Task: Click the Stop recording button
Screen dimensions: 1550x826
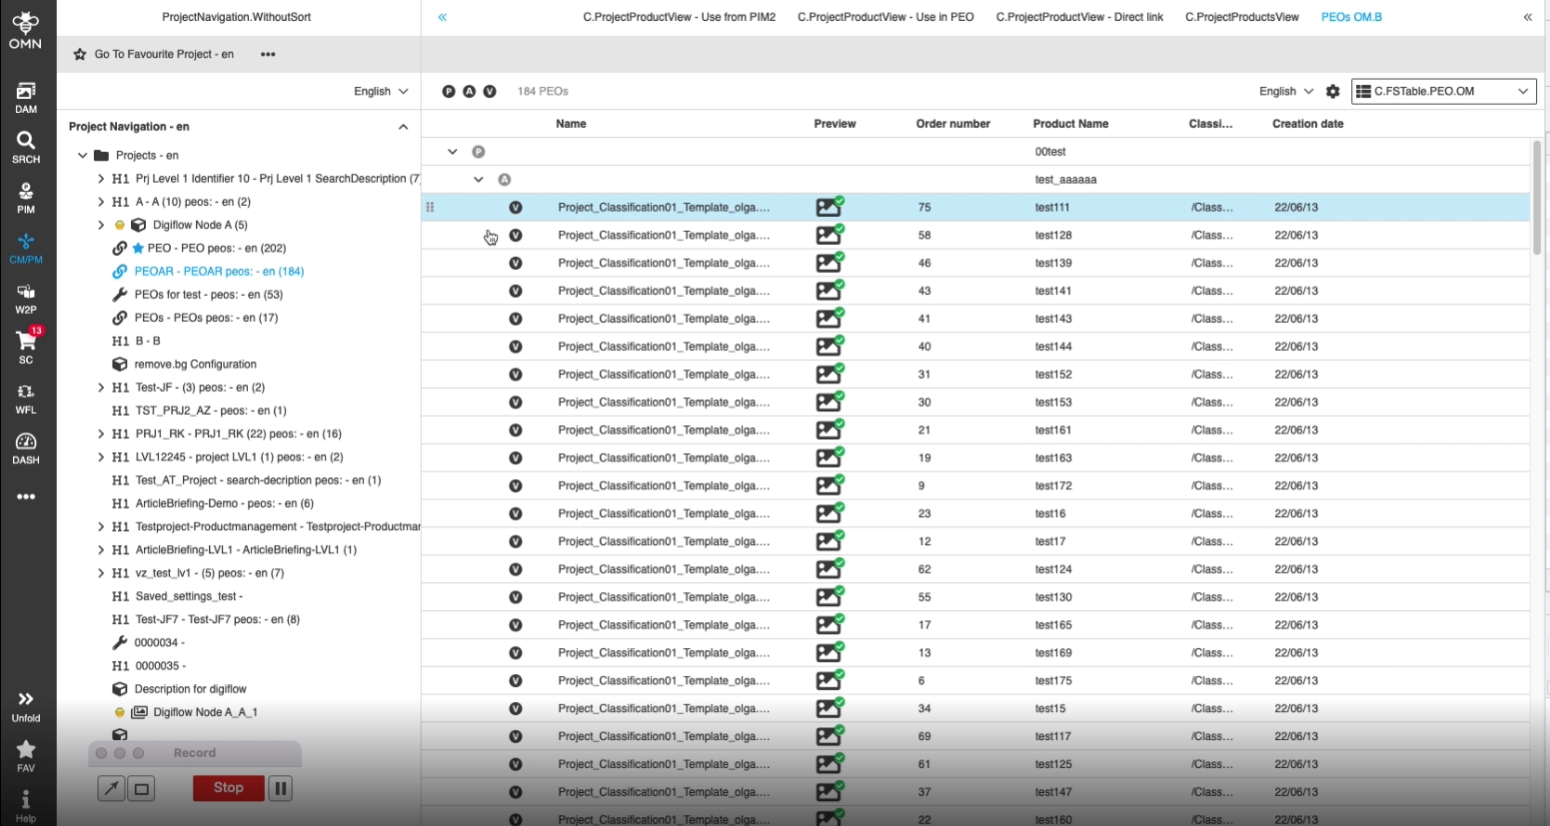Action: pos(228,788)
